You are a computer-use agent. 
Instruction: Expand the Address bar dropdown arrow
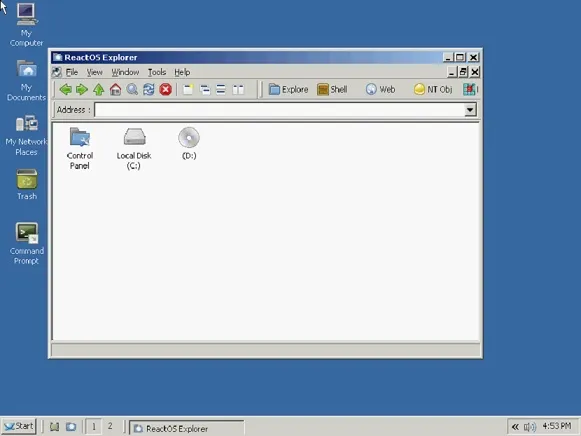click(x=470, y=110)
